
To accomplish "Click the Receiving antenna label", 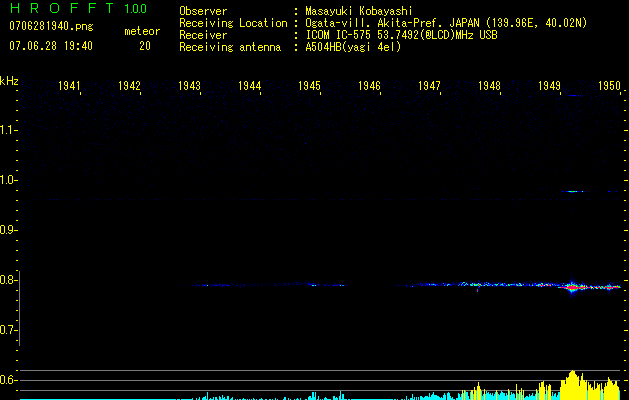I will [x=230, y=47].
